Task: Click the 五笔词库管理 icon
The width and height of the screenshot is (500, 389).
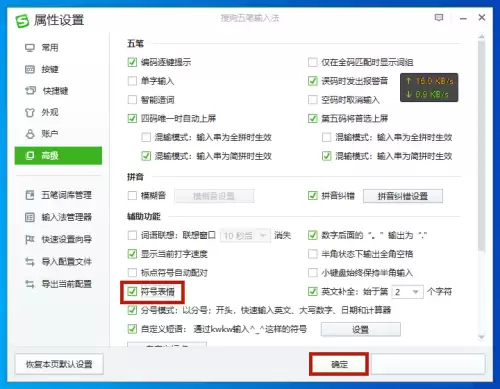Action: tap(30, 195)
